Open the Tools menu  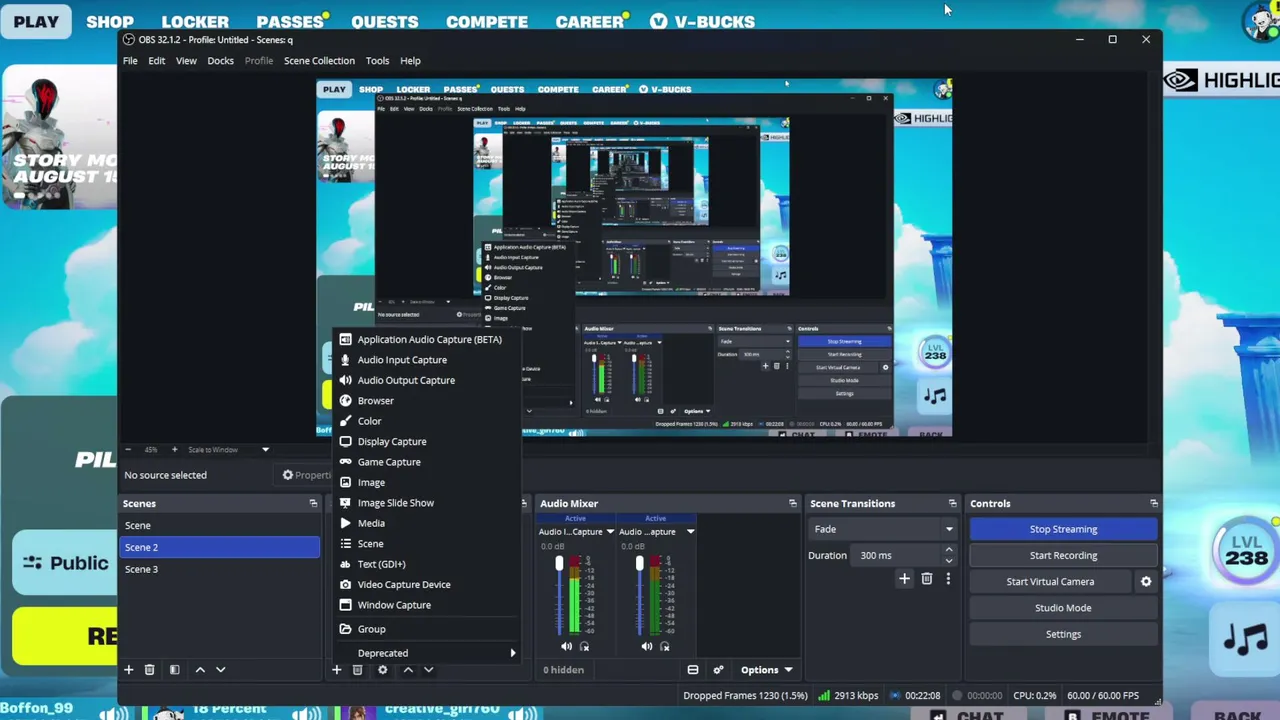(377, 61)
